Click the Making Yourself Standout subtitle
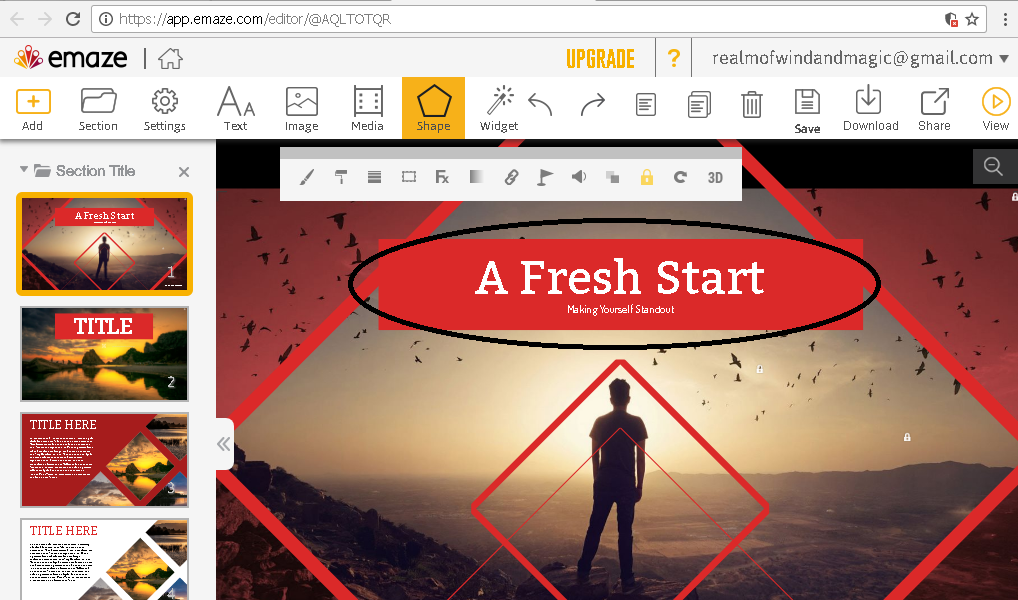Viewport: 1018px width, 600px height. tap(620, 309)
